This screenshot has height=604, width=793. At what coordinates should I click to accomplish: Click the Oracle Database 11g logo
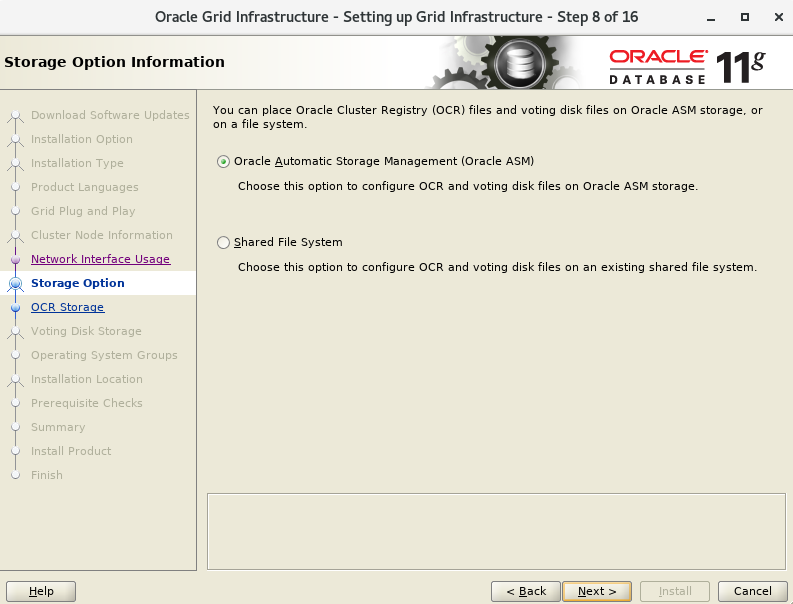click(686, 63)
